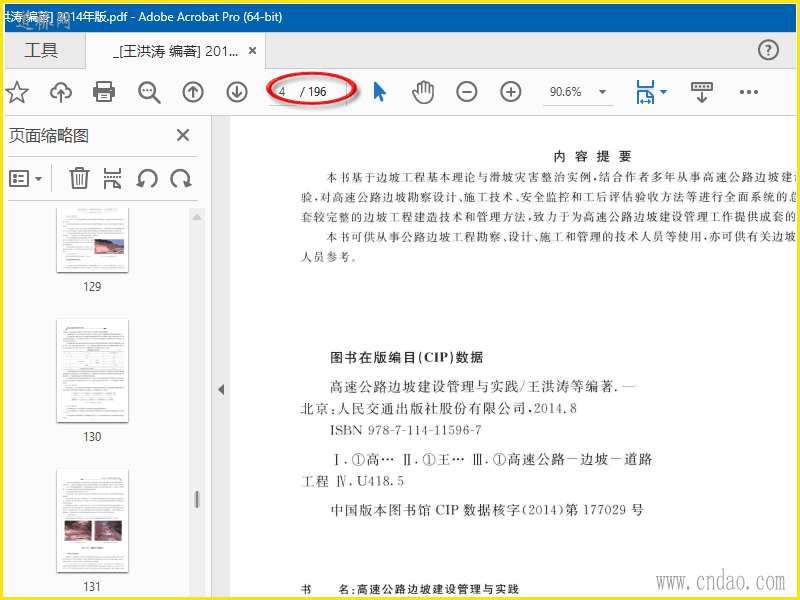Zoom out with the minus icon
800x600 pixels.
point(466,92)
